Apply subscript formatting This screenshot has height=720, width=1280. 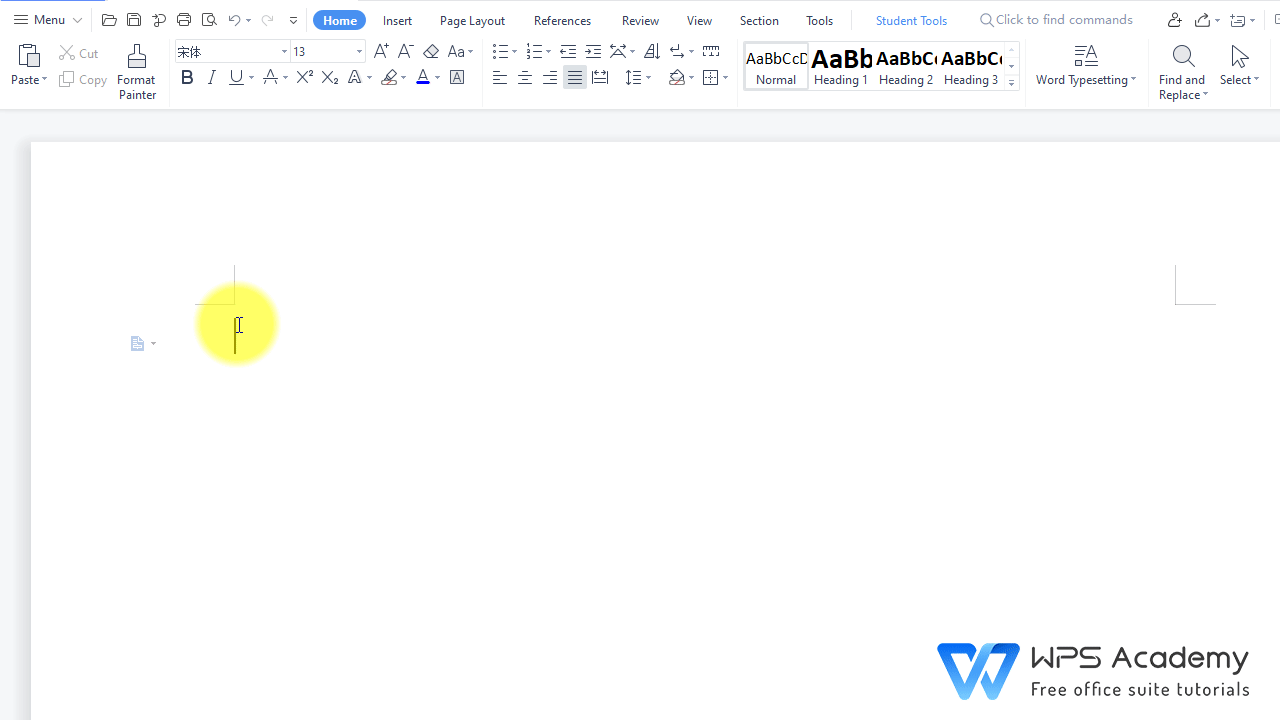coord(329,77)
